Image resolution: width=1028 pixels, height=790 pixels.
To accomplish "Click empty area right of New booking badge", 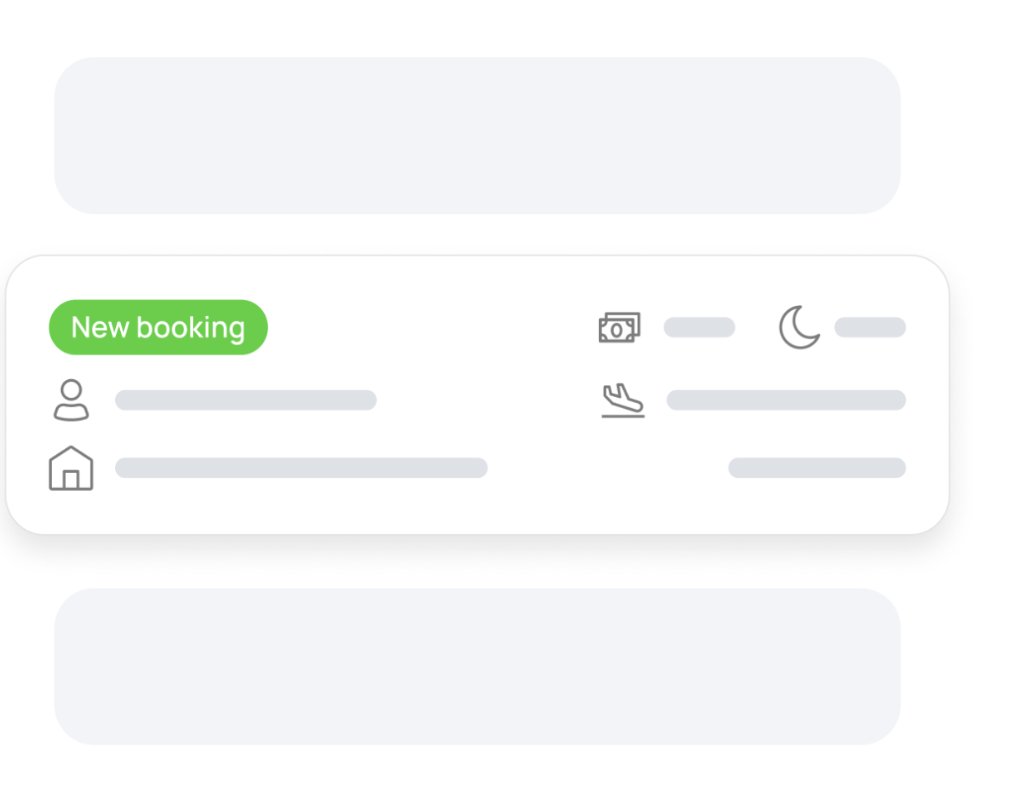I will coord(426,327).
